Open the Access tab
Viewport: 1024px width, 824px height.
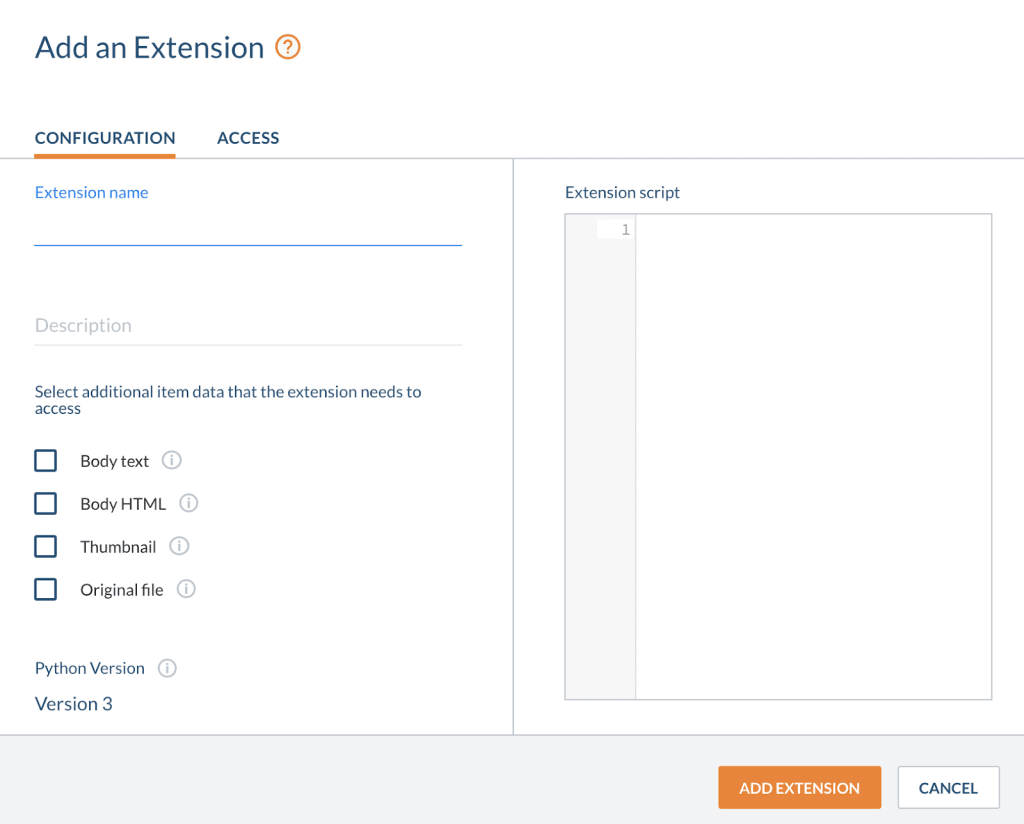pos(248,138)
